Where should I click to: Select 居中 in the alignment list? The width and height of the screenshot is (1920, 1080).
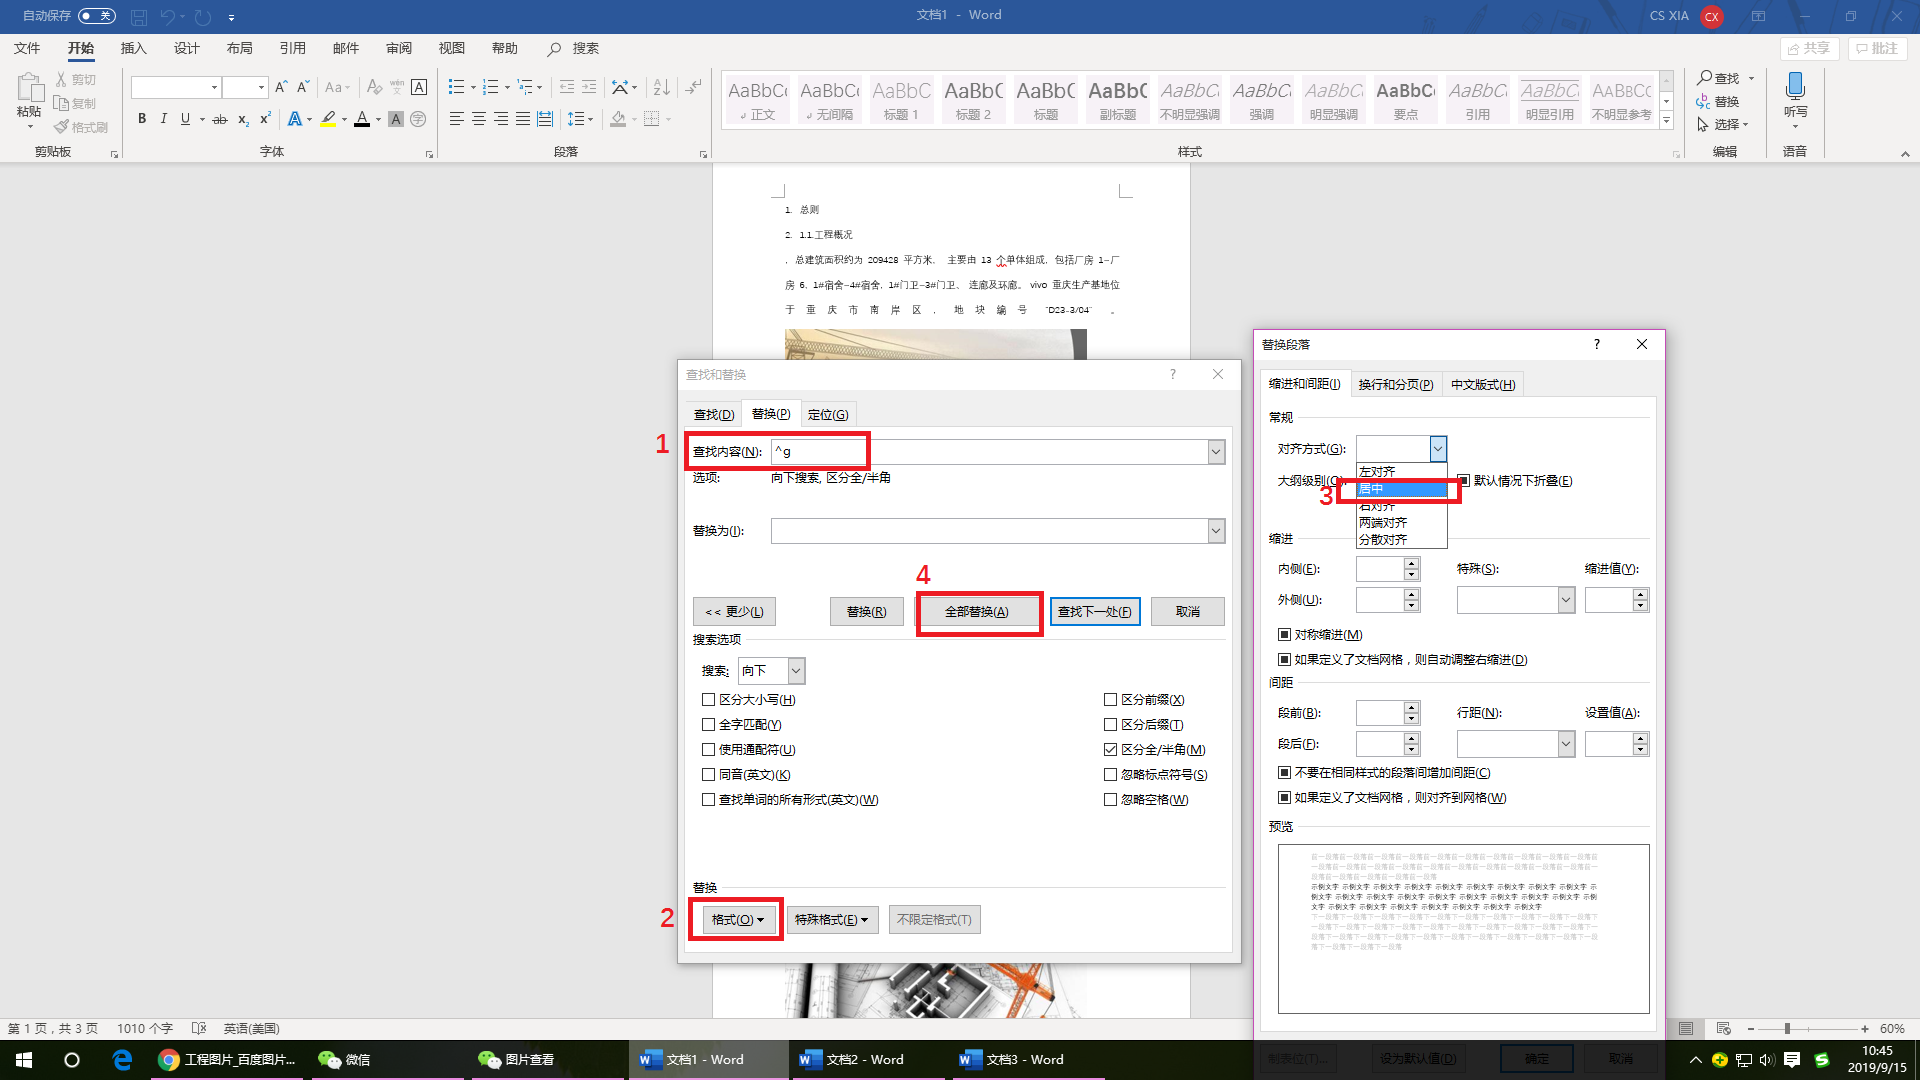pyautogui.click(x=1401, y=489)
